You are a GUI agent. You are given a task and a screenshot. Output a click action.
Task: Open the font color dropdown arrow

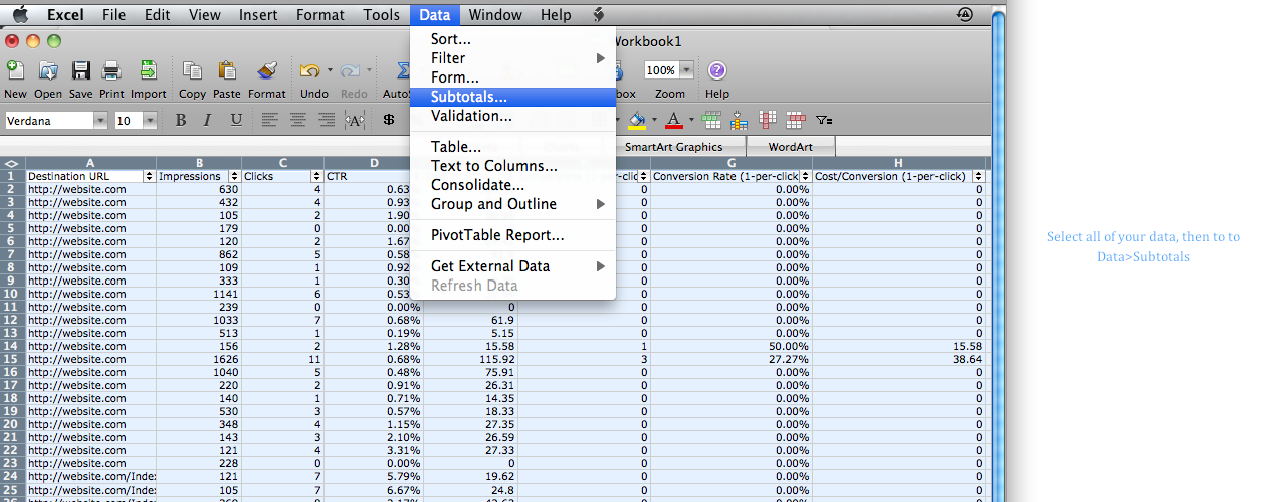[690, 120]
